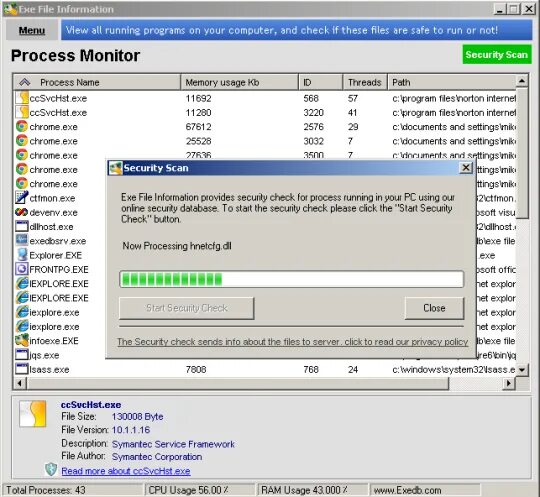Screen dimensions: 540x497
Task: Click Total Processes: 43 status entry
Action: click(x=46, y=490)
